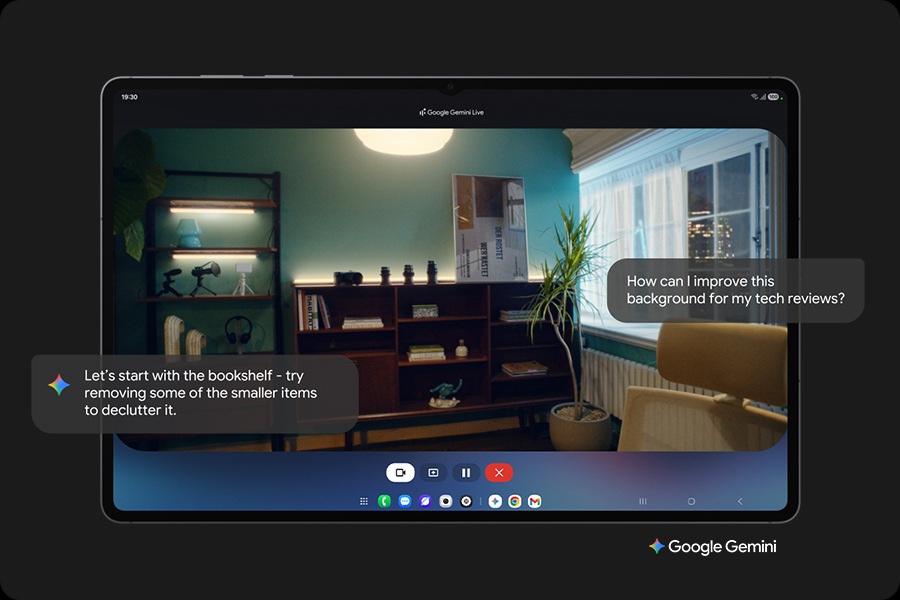This screenshot has width=900, height=600.
Task: Expand the battery status indicator
Action: tap(774, 96)
